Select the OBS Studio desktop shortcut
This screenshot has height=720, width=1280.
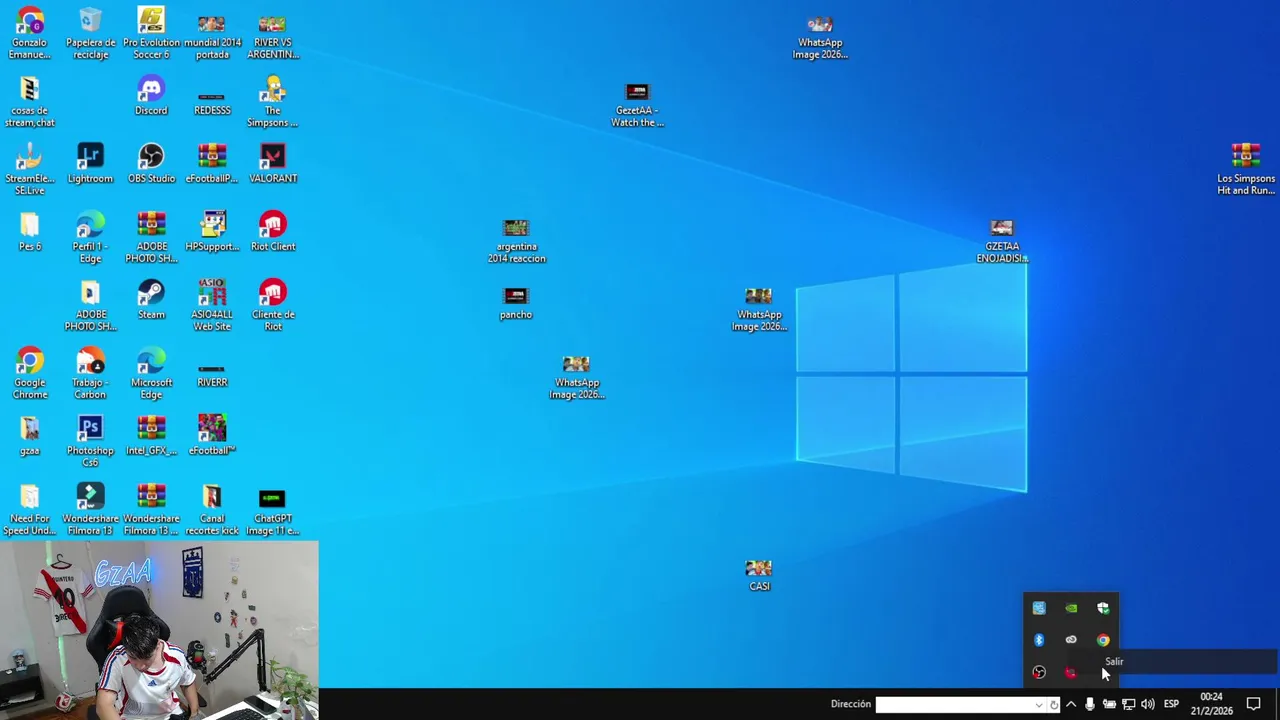click(151, 164)
